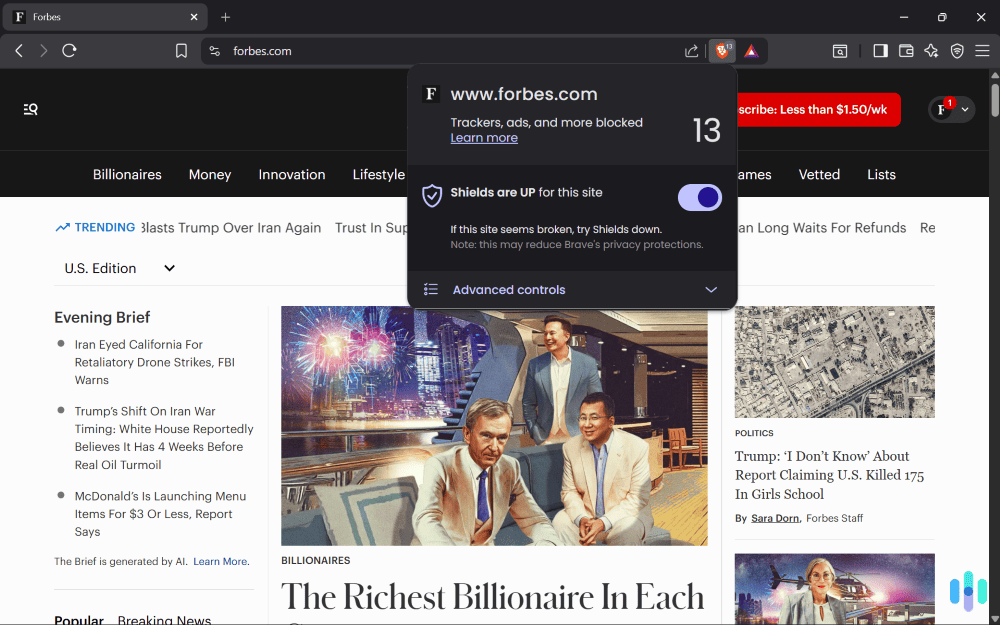Bookmark the page with the bookmark icon

(181, 50)
